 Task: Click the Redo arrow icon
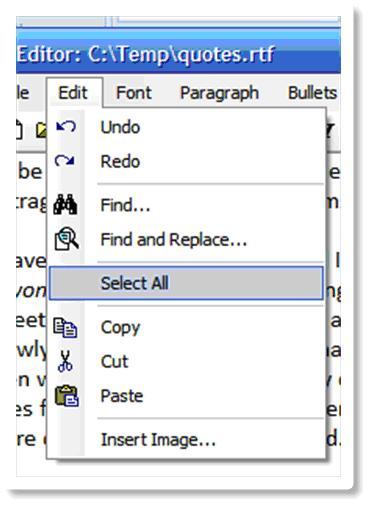coord(65,161)
